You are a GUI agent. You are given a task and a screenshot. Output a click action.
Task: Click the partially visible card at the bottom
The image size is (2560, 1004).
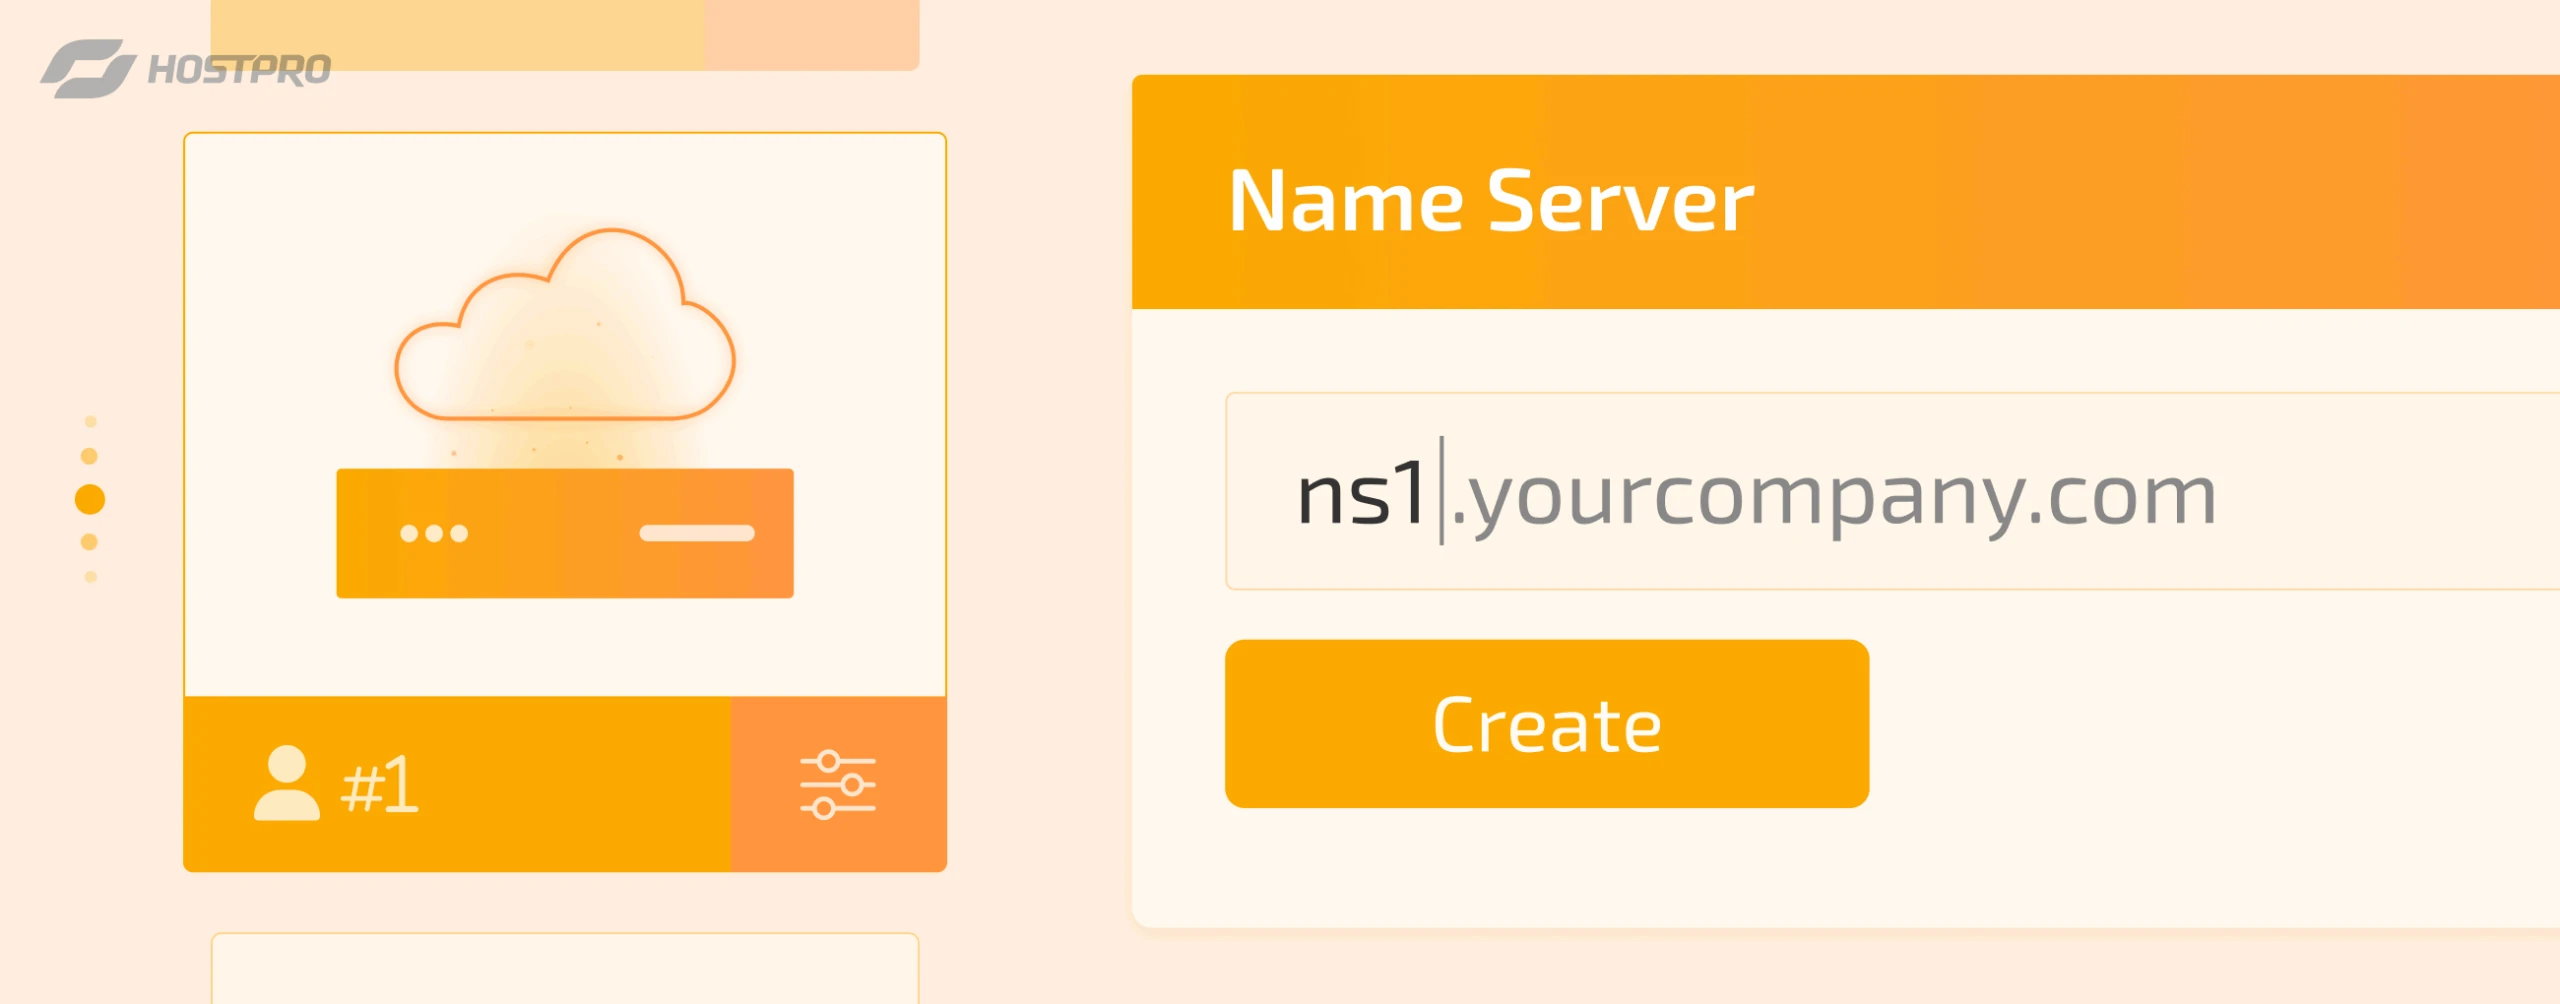[565, 968]
